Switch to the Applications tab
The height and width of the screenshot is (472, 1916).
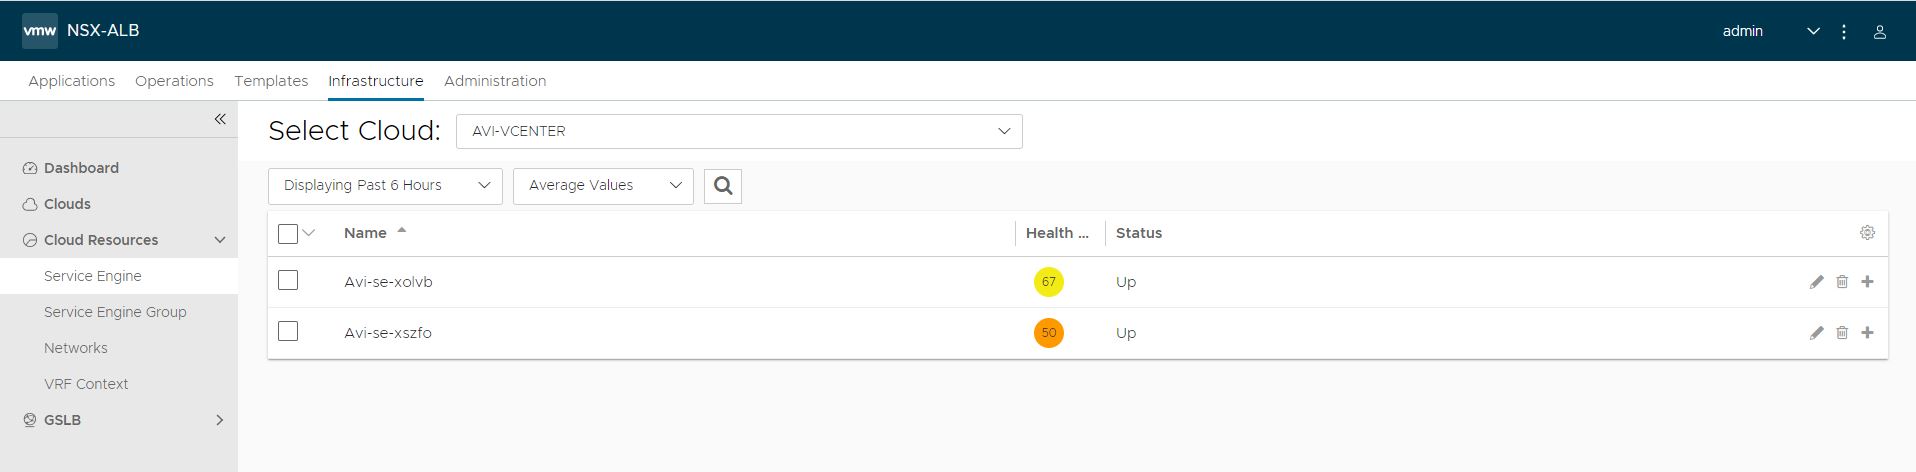tap(72, 81)
